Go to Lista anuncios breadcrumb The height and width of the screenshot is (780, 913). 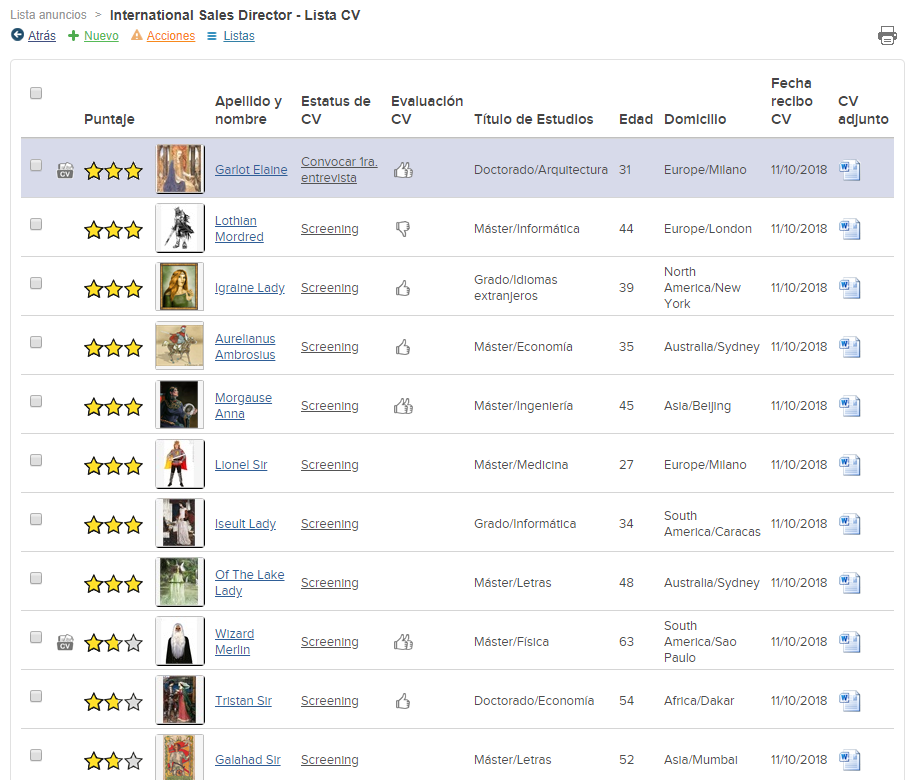pos(48,15)
